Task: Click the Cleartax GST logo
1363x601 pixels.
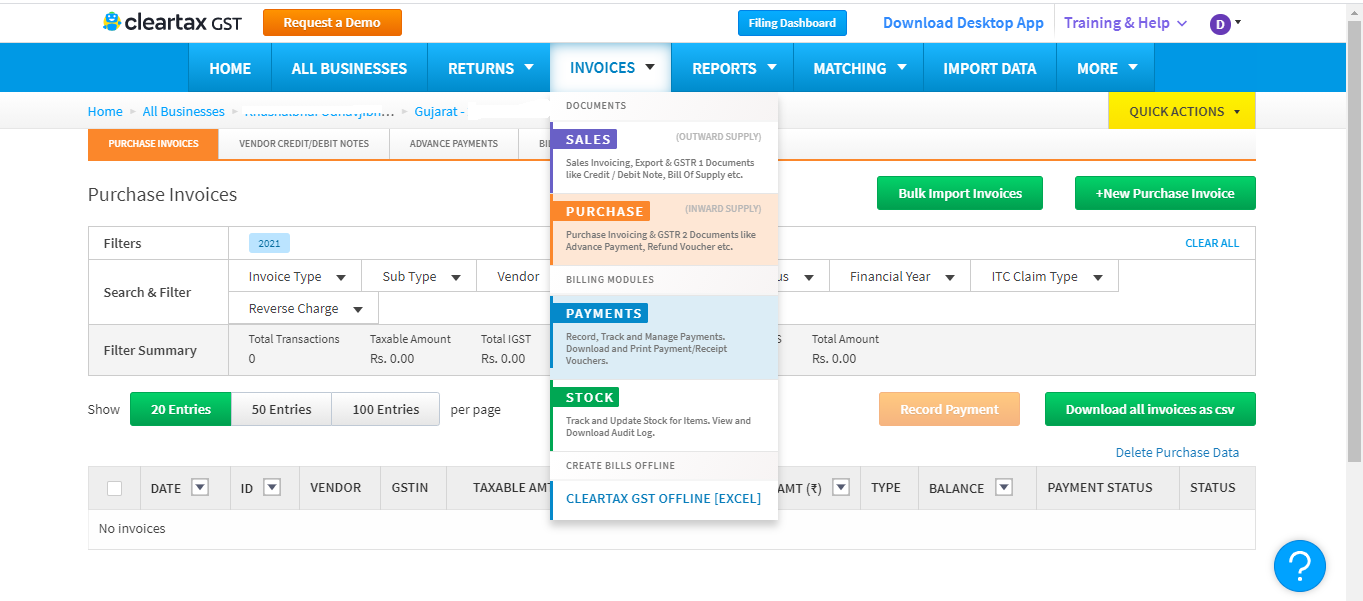Action: [x=172, y=22]
